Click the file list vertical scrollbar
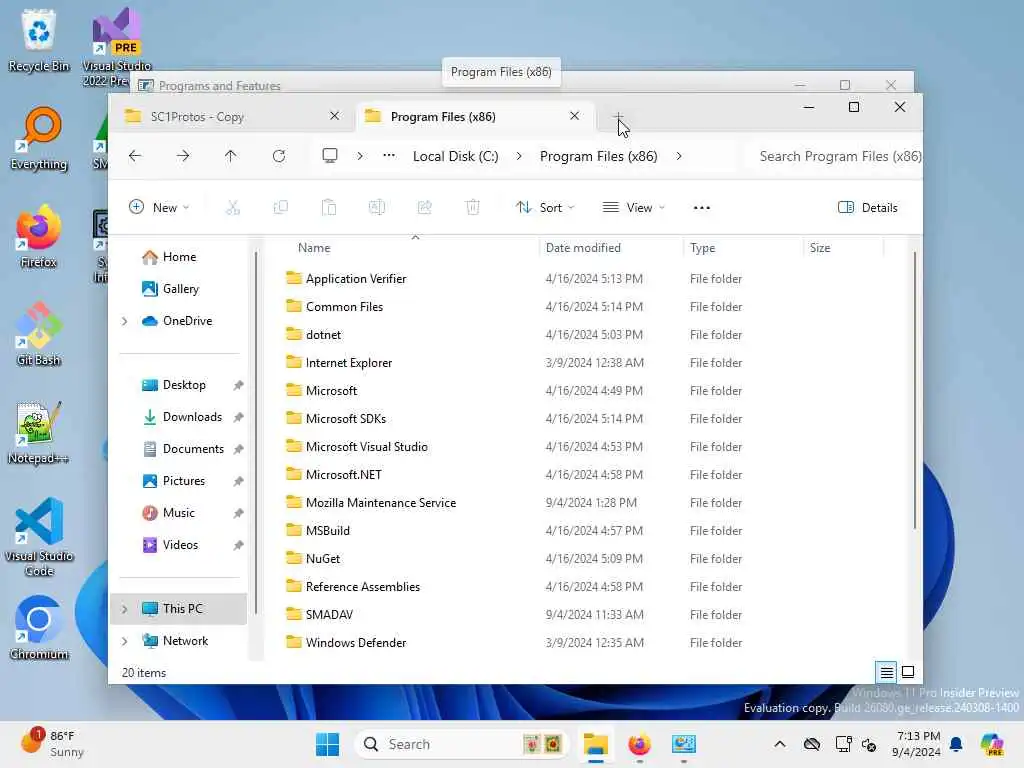Viewport: 1024px width, 768px height. click(x=914, y=391)
